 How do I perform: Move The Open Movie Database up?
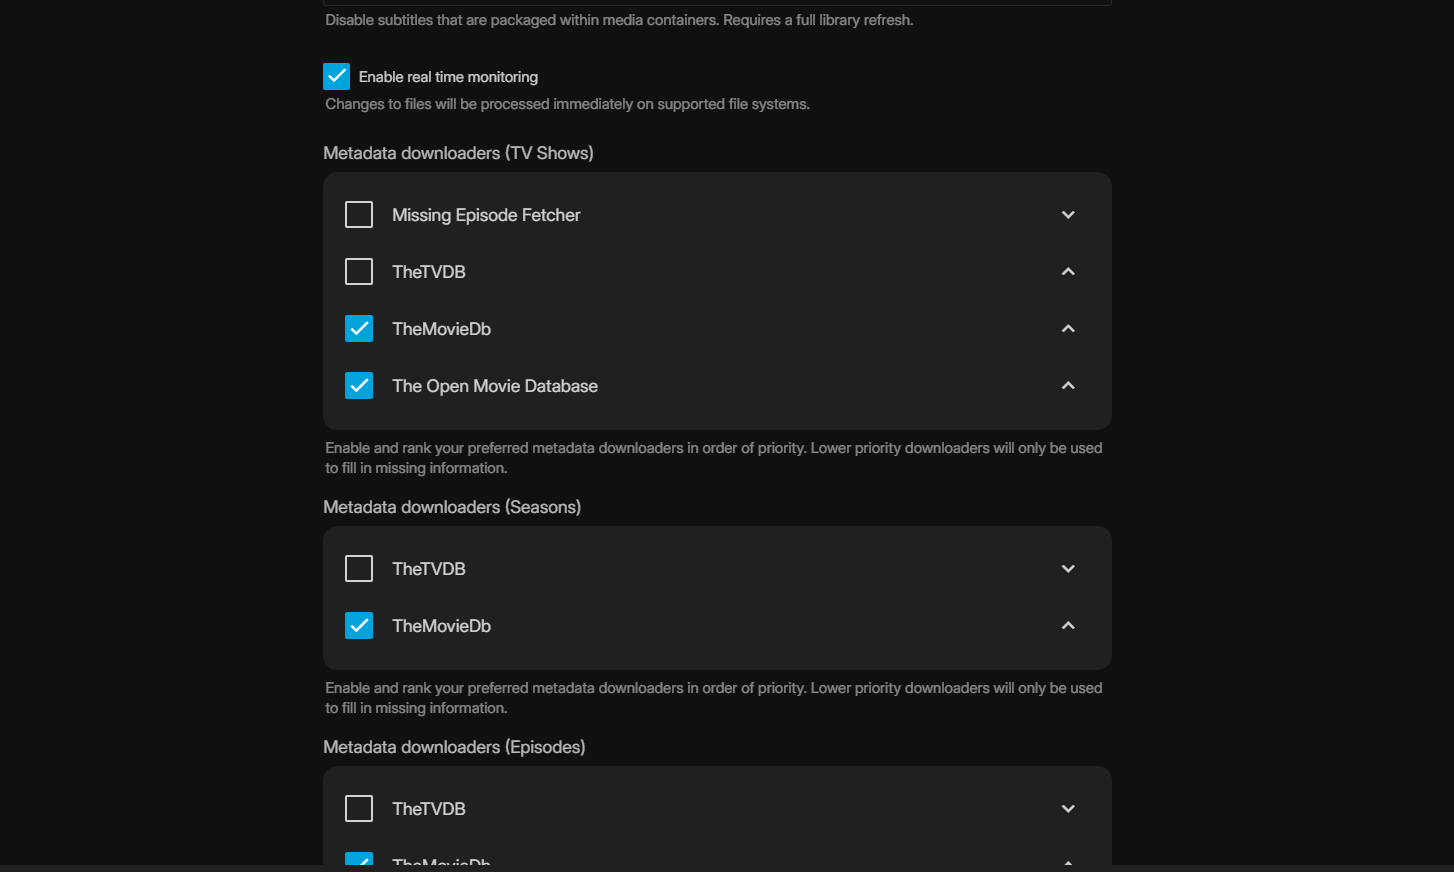click(x=1068, y=386)
